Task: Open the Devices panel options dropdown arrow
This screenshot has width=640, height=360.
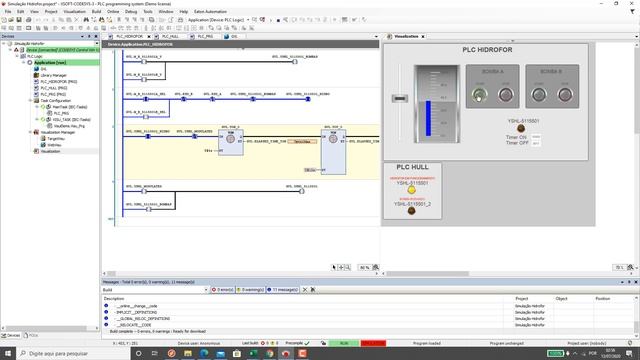Action: (x=82, y=36)
